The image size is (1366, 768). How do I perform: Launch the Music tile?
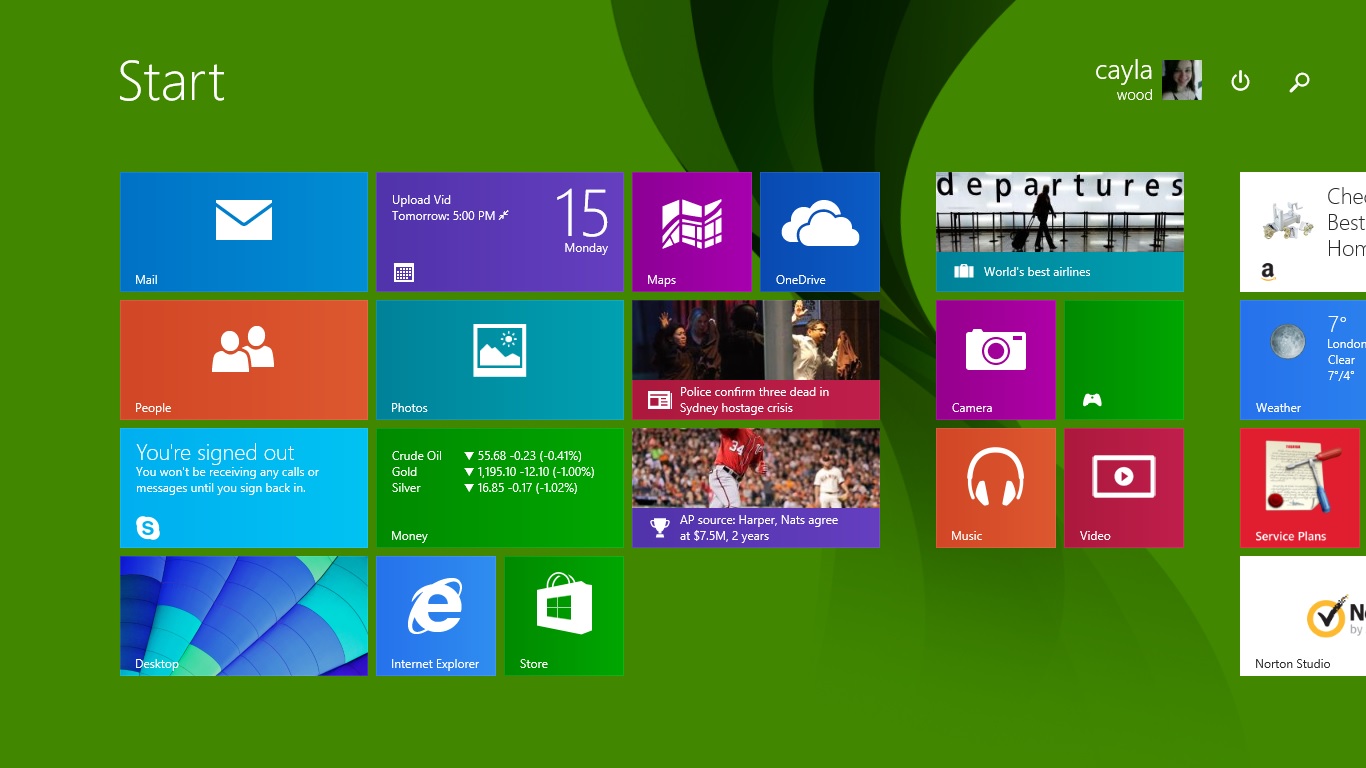(x=996, y=488)
